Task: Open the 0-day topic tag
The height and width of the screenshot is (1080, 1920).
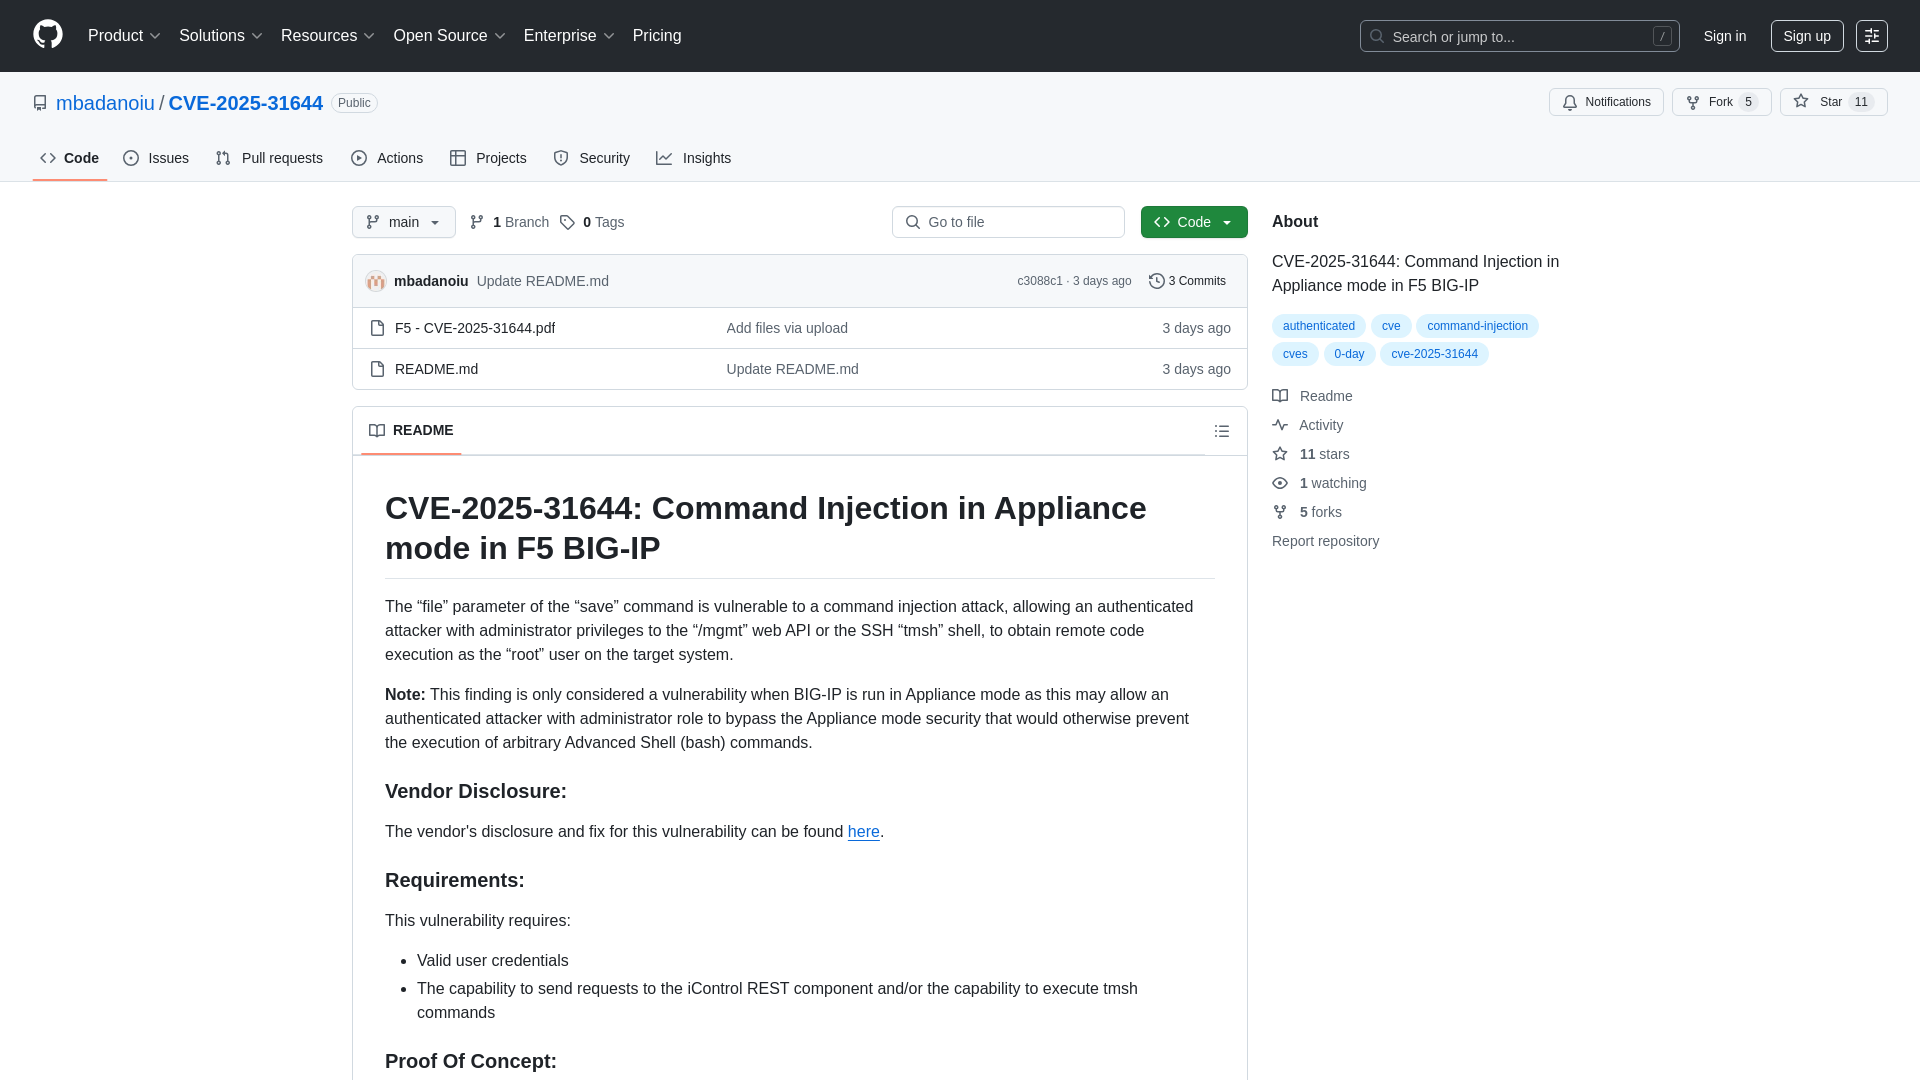Action: point(1349,354)
